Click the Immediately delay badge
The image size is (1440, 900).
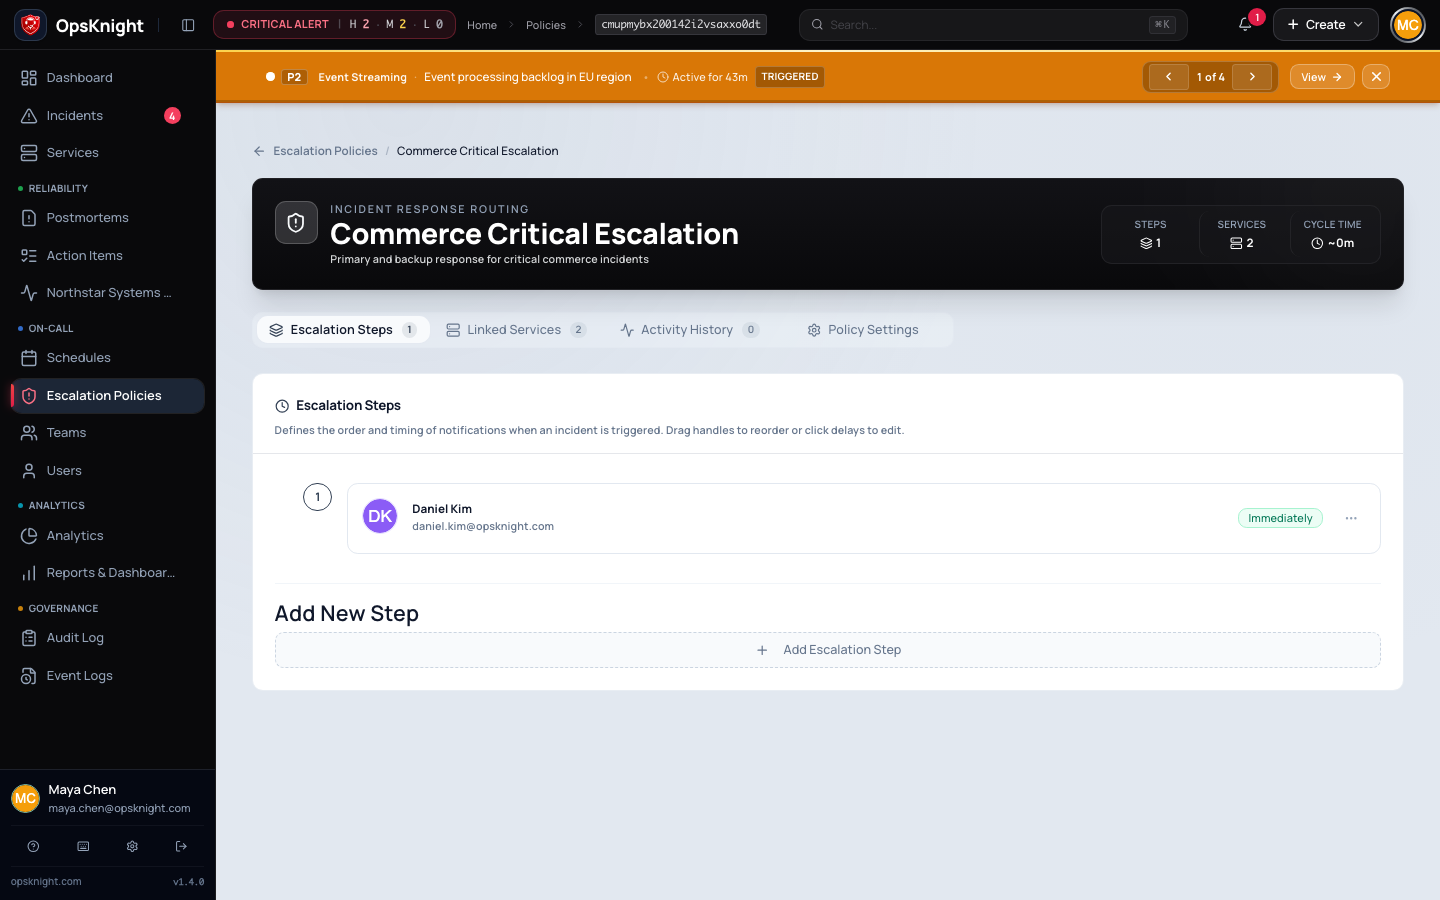[1280, 518]
